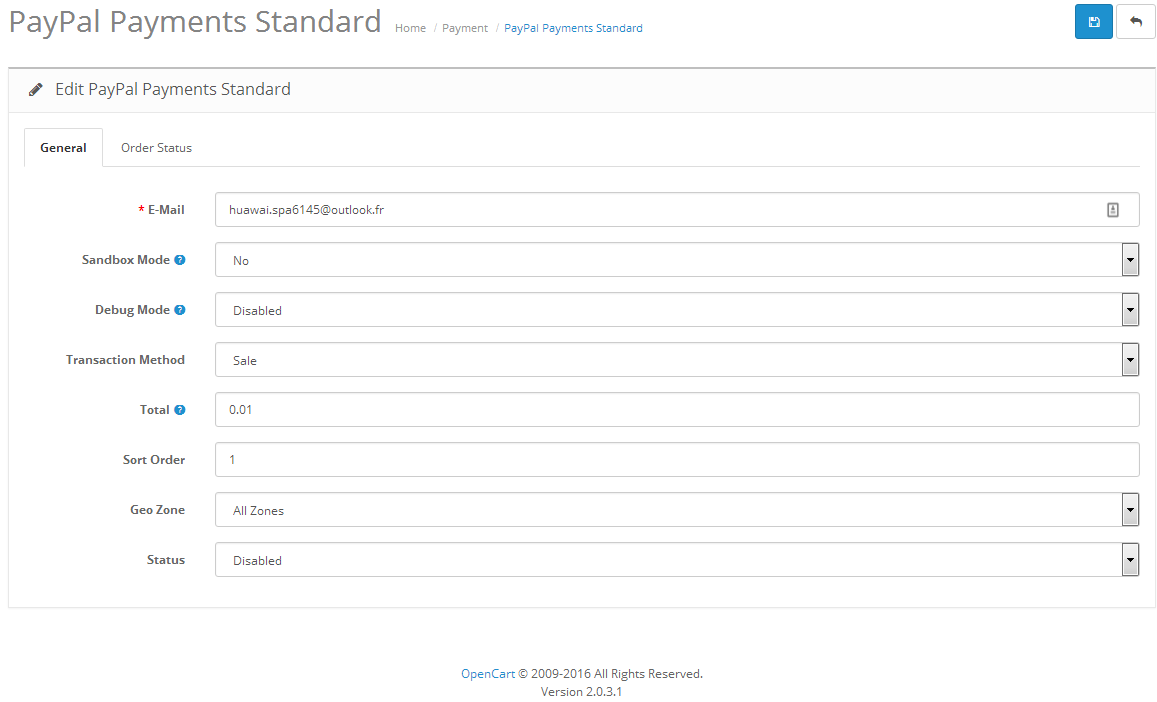Viewport: 1157px width, 702px height.
Task: Click the Transaction Method label
Action: point(125,359)
